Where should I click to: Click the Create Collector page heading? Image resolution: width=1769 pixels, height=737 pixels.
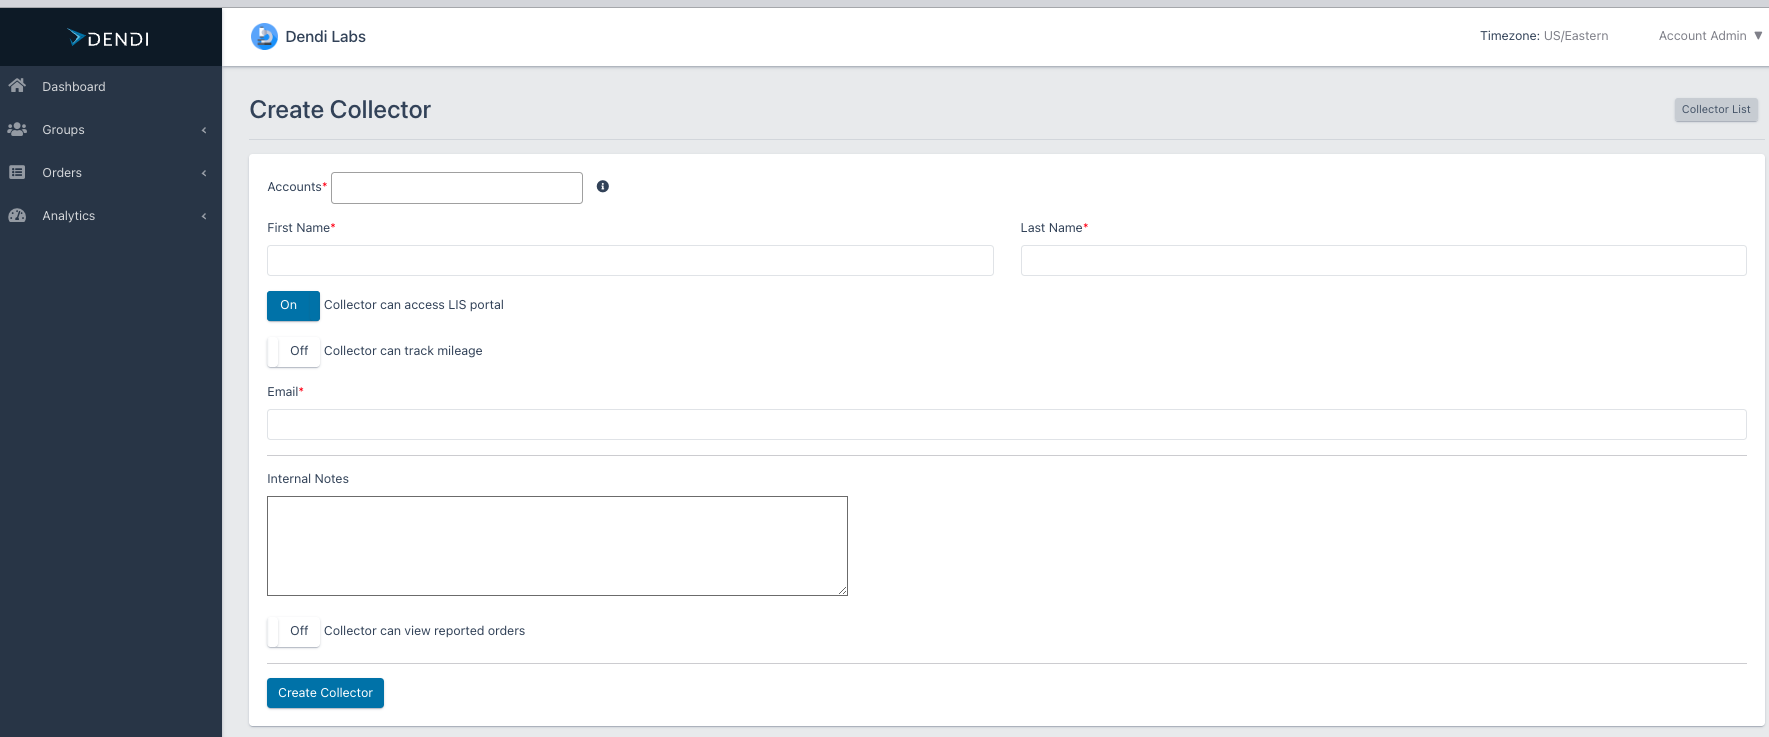tap(340, 110)
